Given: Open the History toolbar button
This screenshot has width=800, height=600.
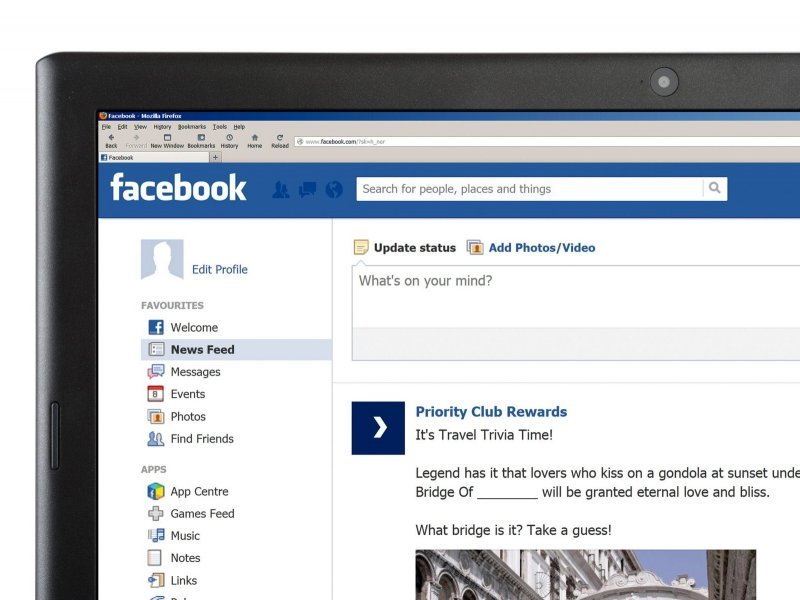Looking at the screenshot, I should (229, 141).
